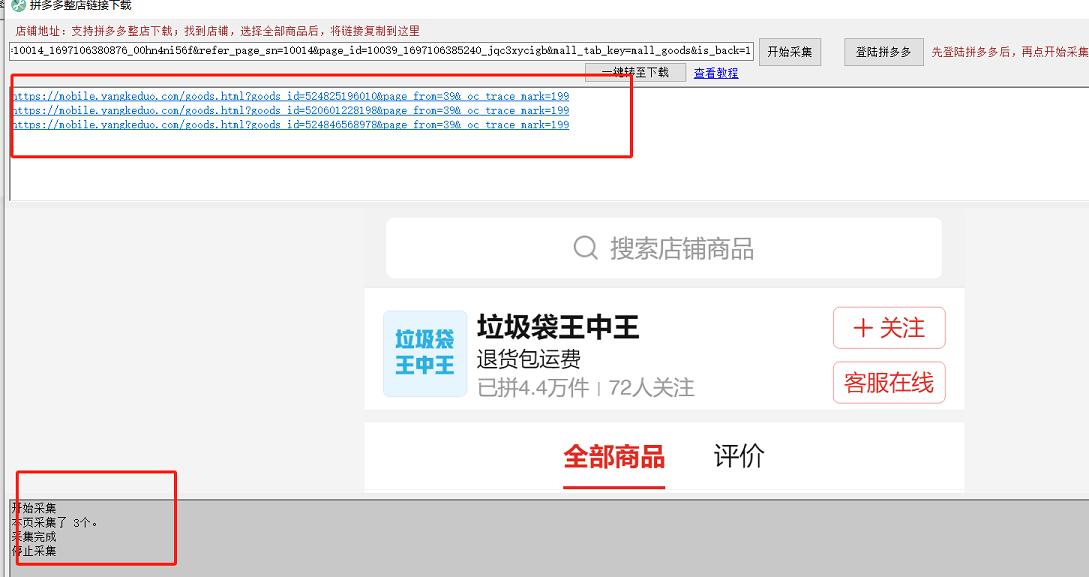Click the first log line 开始采集

pyautogui.click(x=34, y=508)
